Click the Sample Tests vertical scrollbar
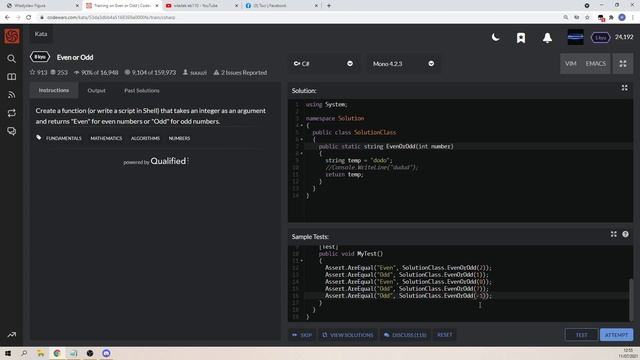Screen dimensions: 640x360 [631, 299]
